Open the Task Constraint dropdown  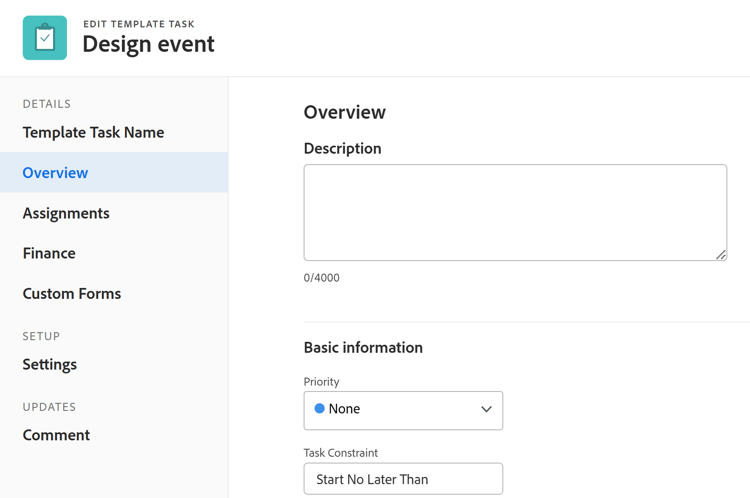click(403, 479)
